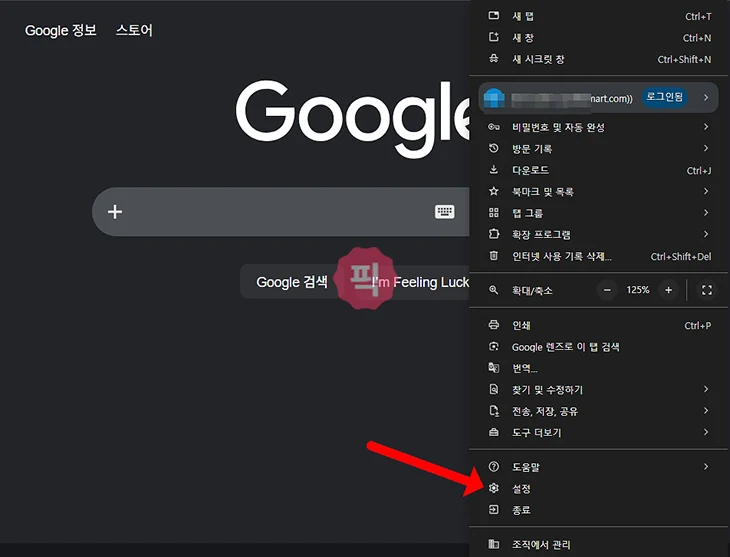The image size is (730, 557).
Task: Click the find and edit icon
Action: click(493, 389)
